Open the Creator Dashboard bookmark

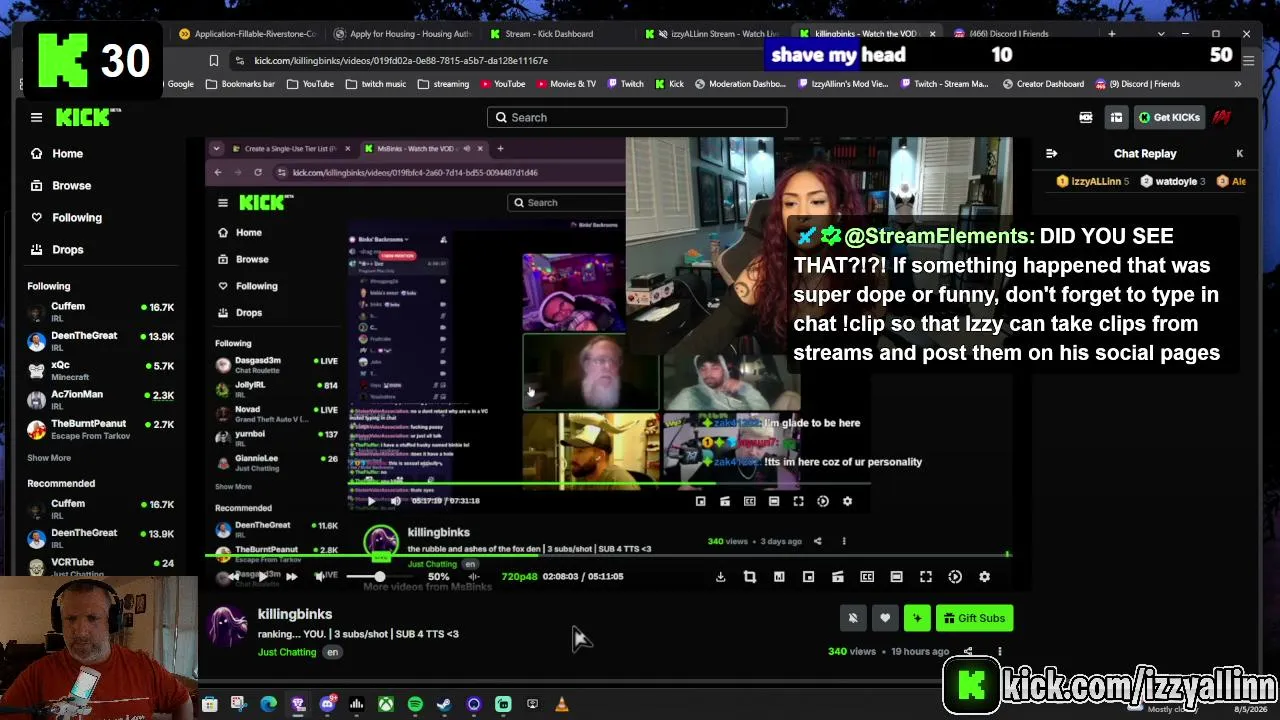1041,84
